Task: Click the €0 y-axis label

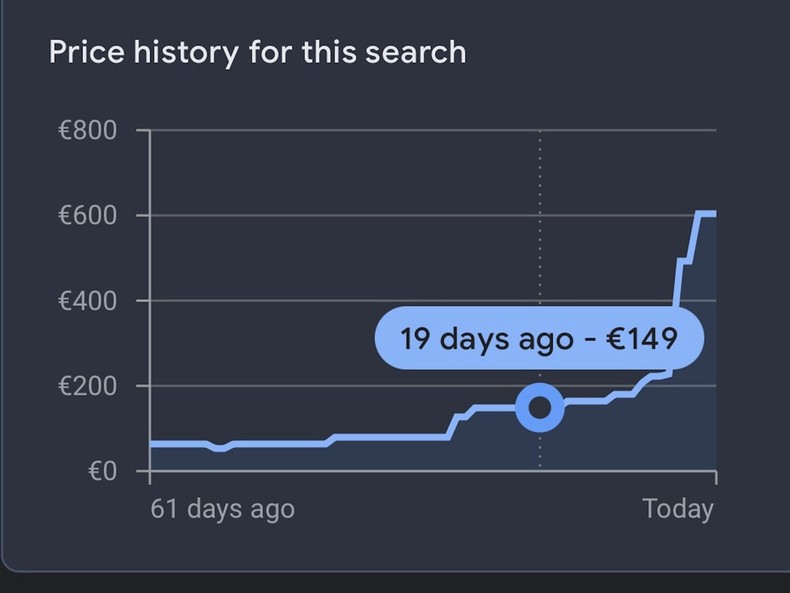Action: pyautogui.click(x=101, y=471)
